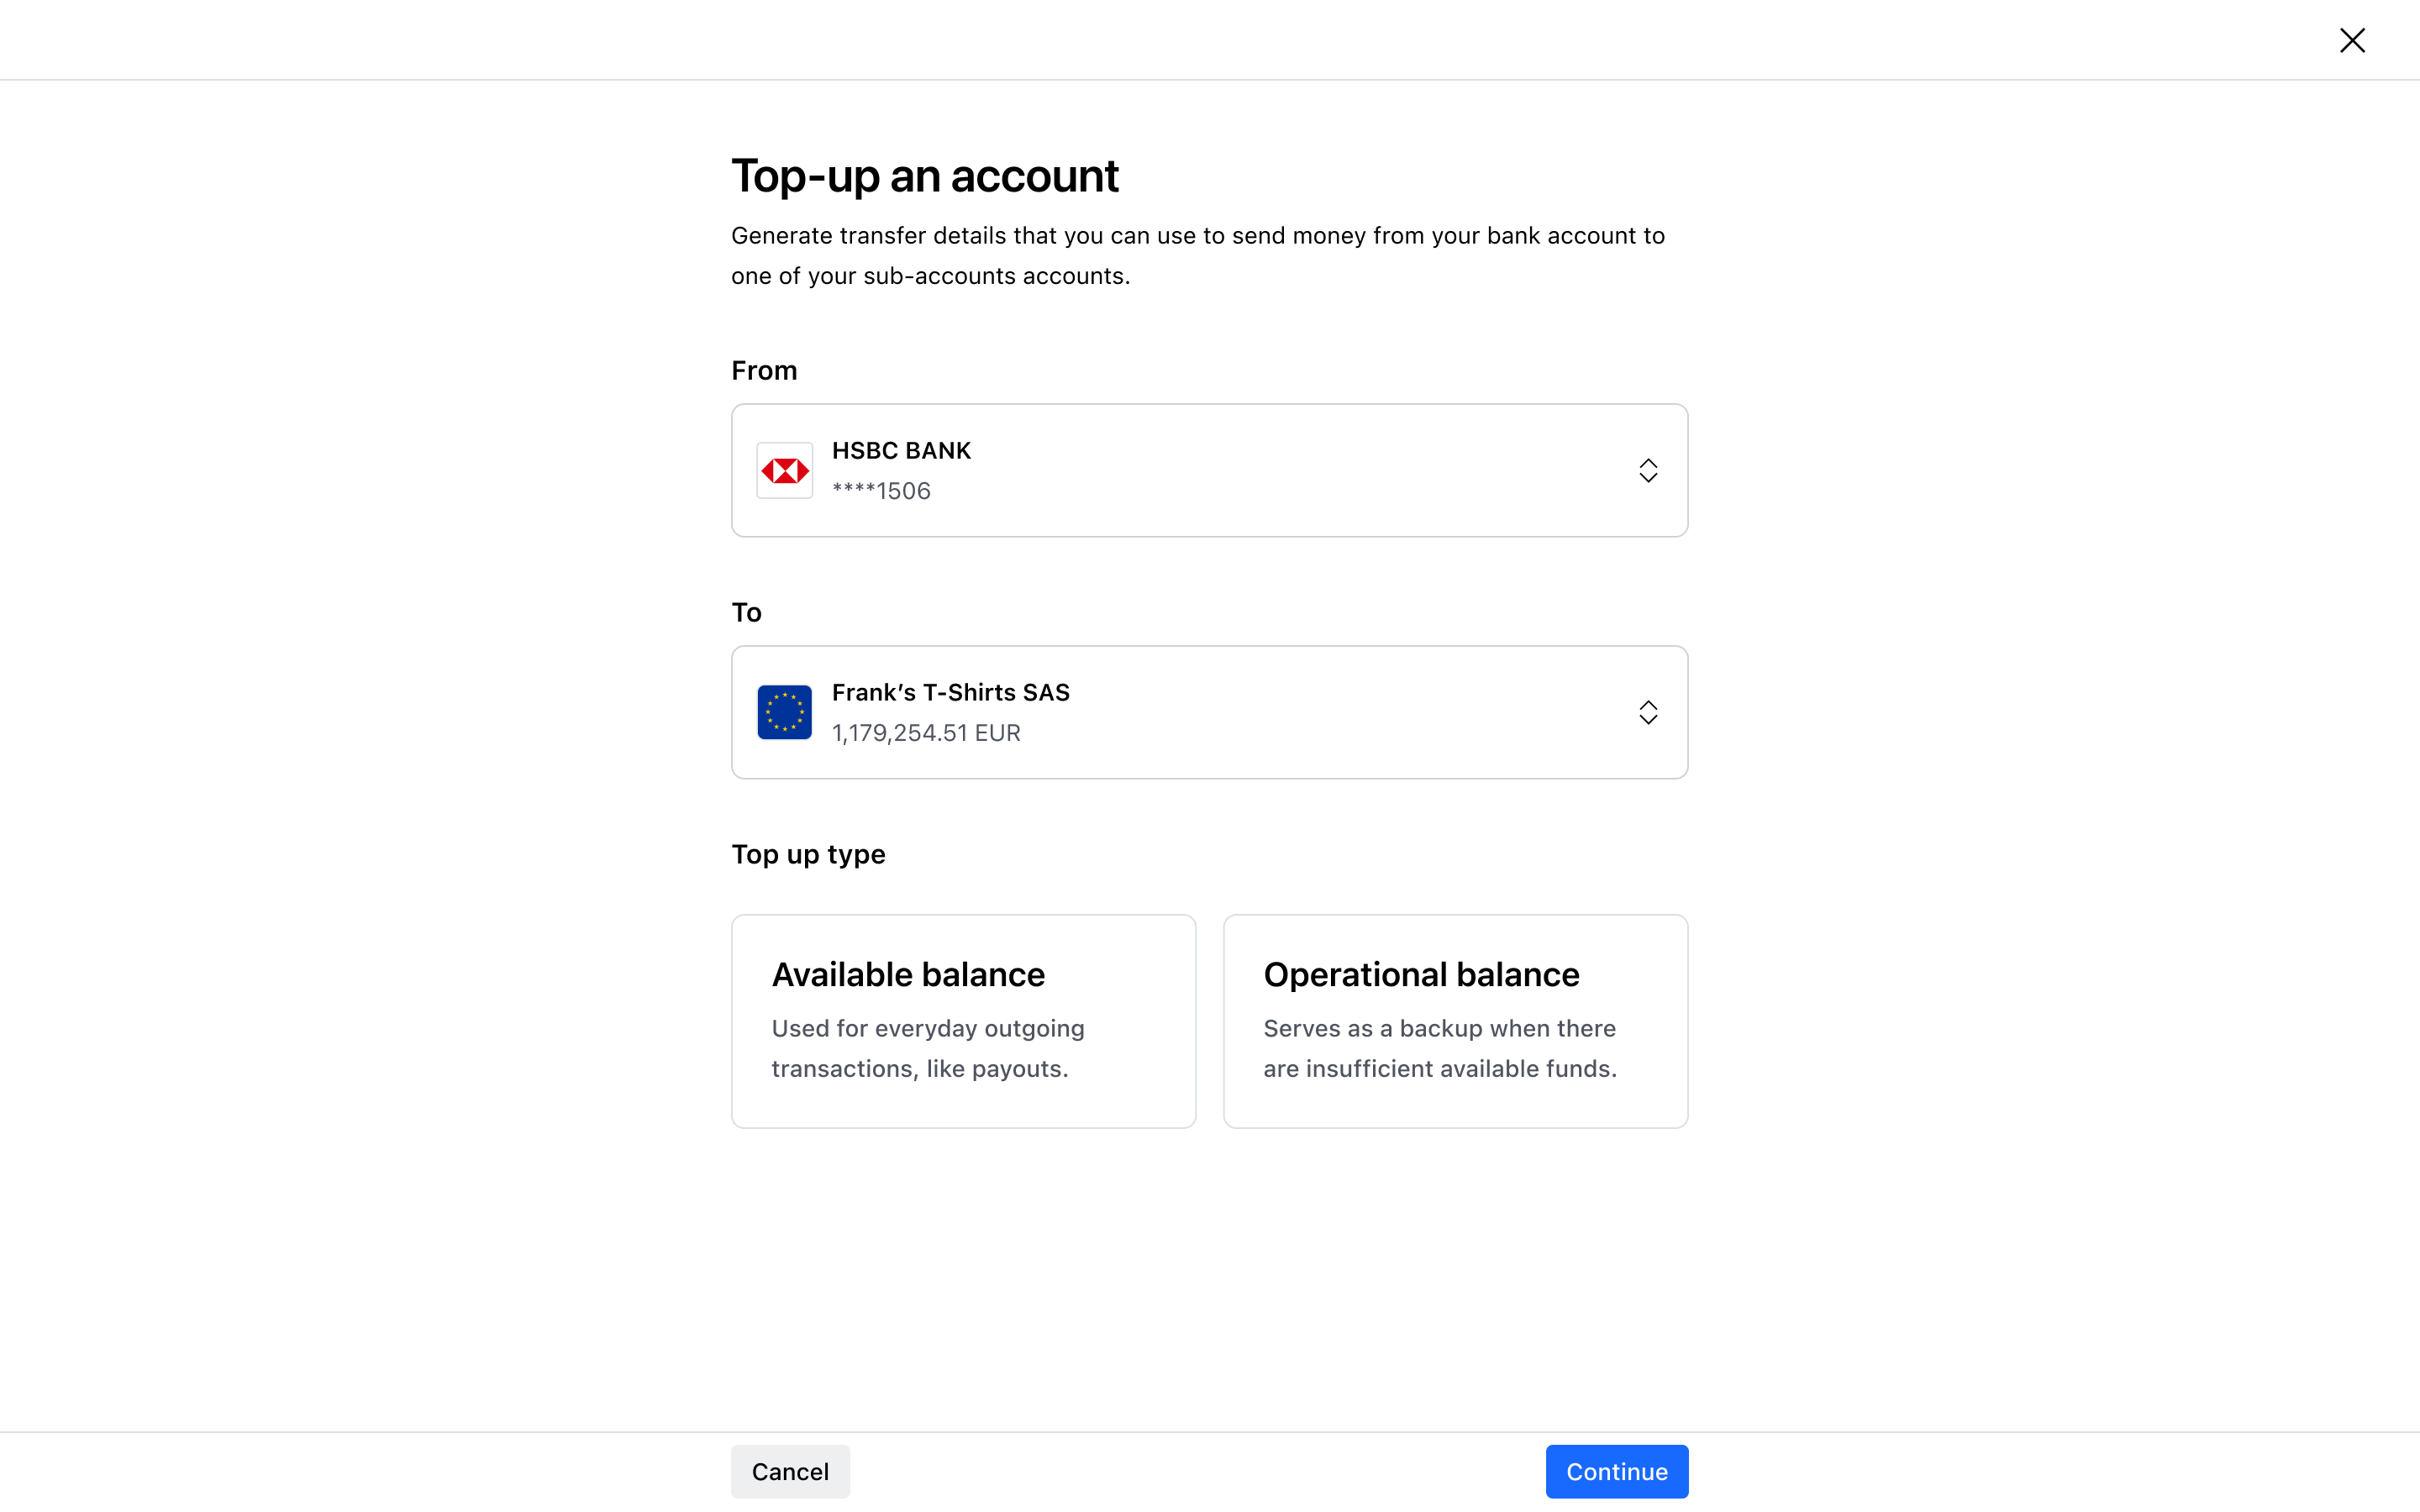
Task: Continue to the next step
Action: pos(1616,1471)
